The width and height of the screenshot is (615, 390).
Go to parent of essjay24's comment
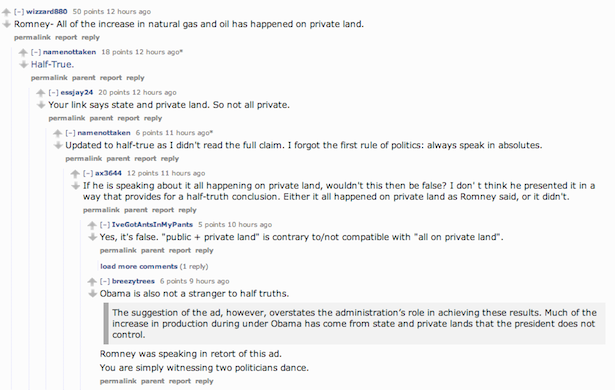pos(101,118)
